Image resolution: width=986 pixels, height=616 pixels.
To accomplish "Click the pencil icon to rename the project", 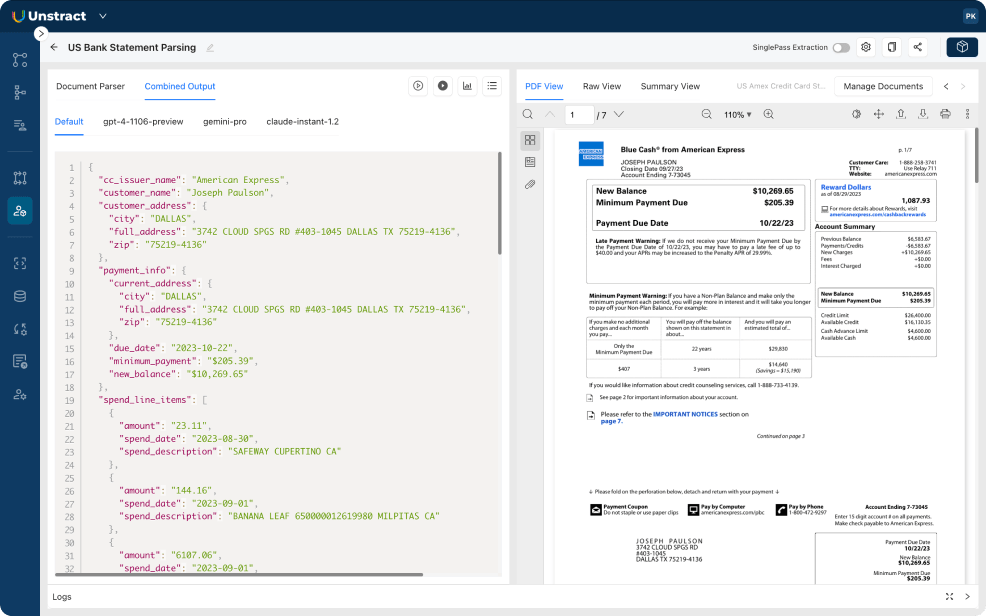I will point(210,47).
